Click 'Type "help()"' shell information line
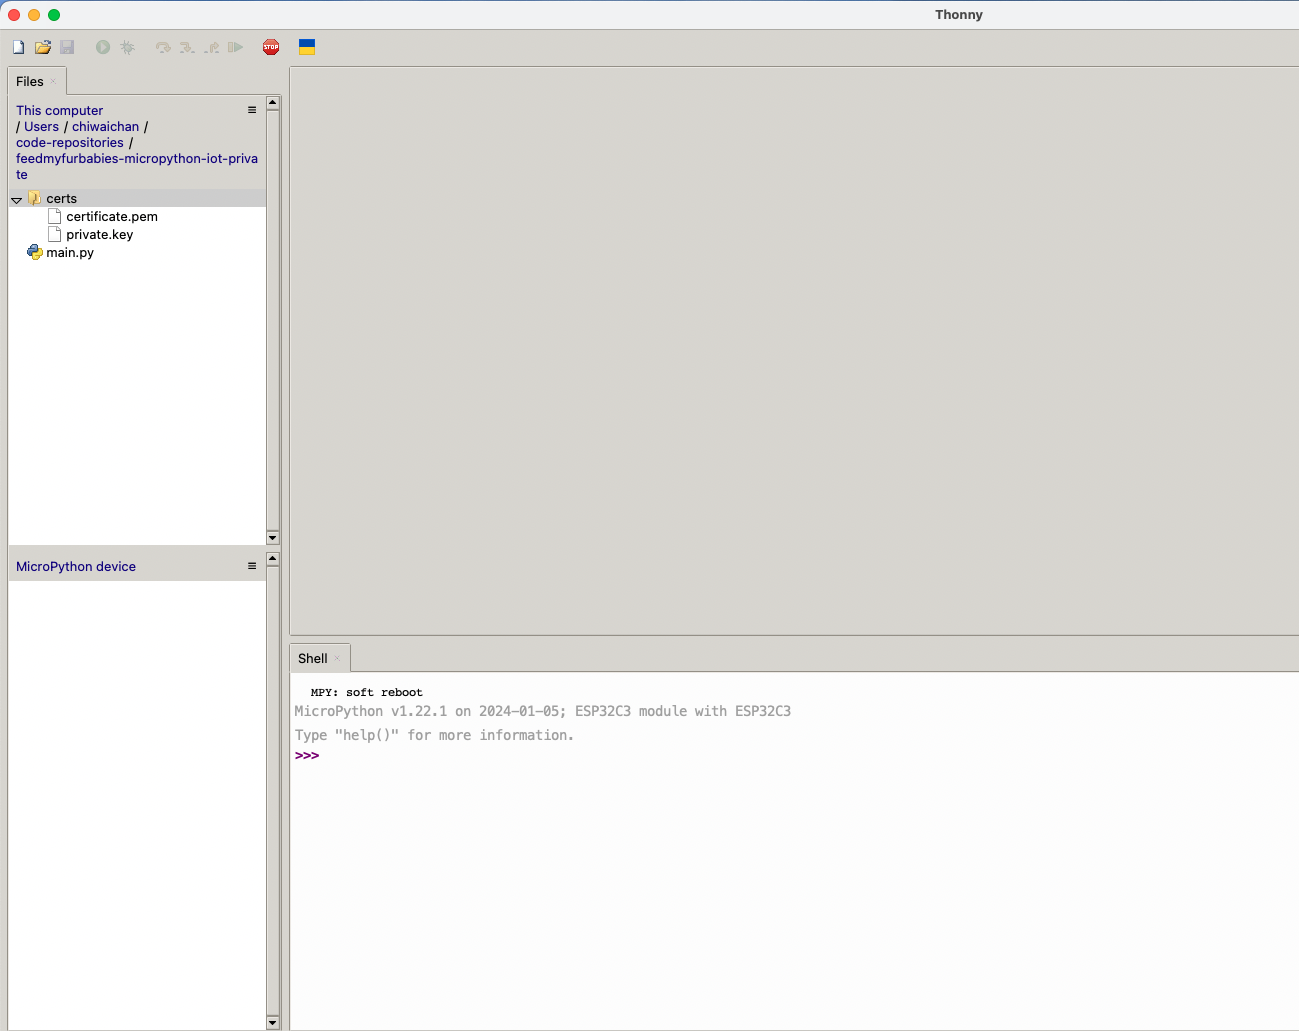Screen dimensions: 1299x1031 pos(435,735)
